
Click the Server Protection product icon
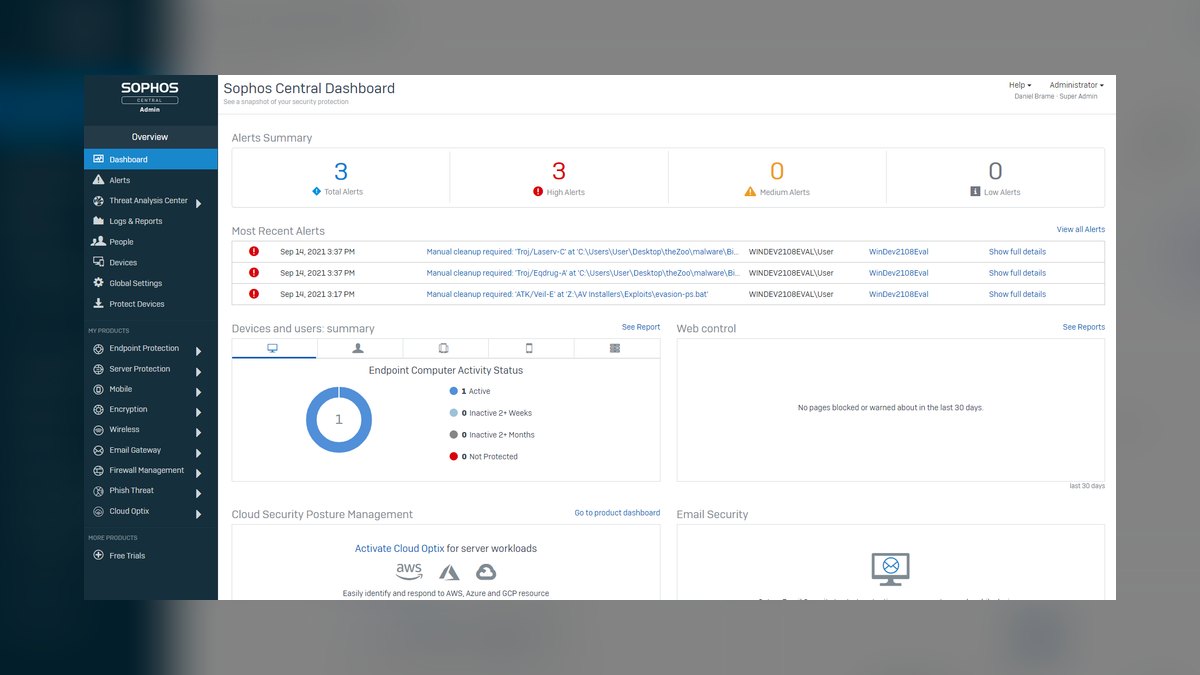[x=98, y=369]
